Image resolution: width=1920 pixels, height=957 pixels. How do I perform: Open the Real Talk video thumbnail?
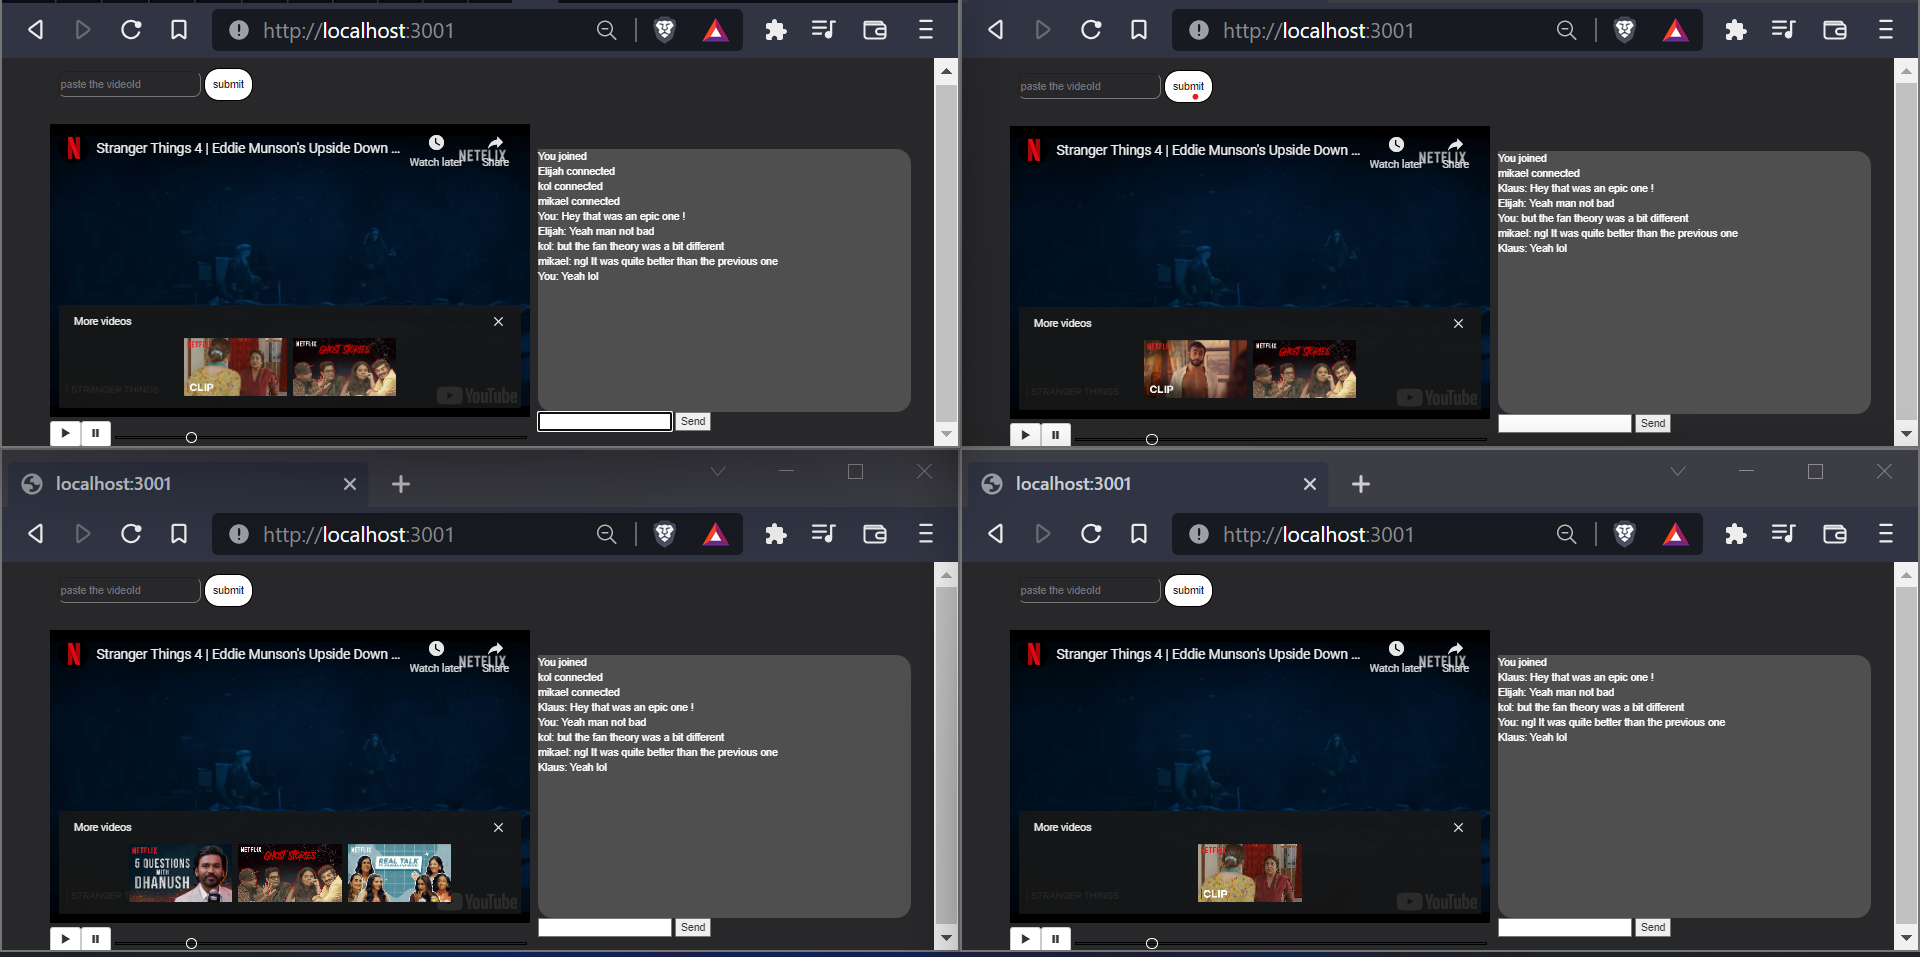click(x=399, y=873)
